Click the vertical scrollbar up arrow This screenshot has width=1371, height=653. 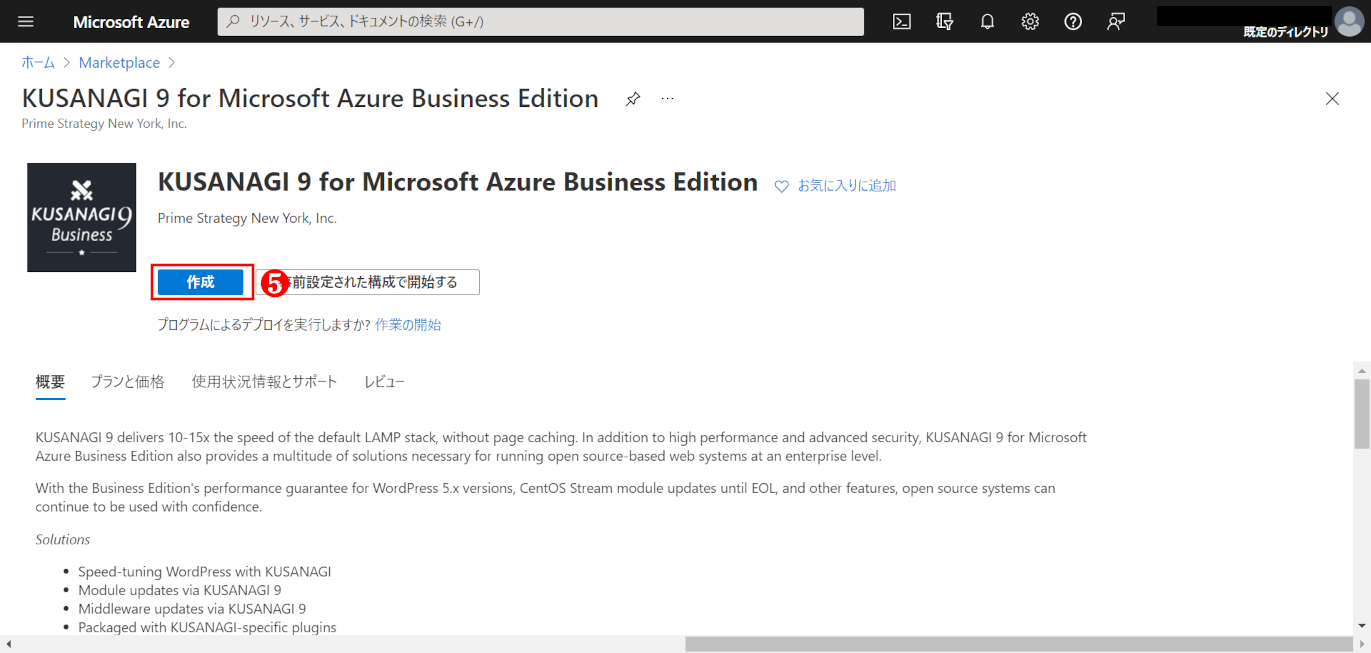click(1362, 369)
